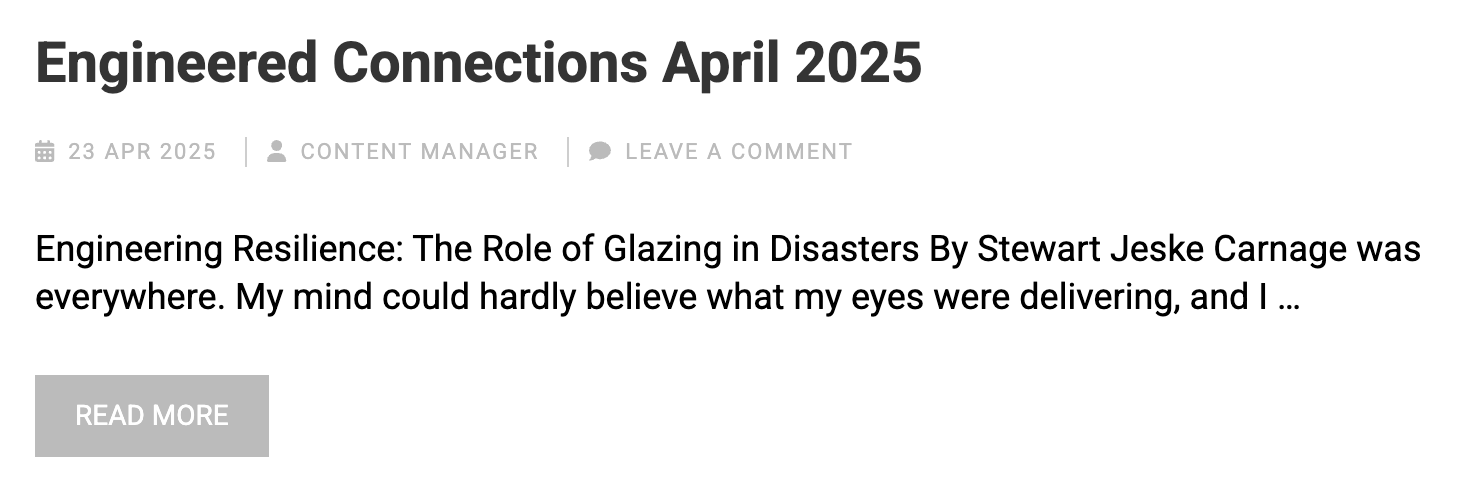
Task: Follow the Leave a Comment link
Action: tap(738, 152)
